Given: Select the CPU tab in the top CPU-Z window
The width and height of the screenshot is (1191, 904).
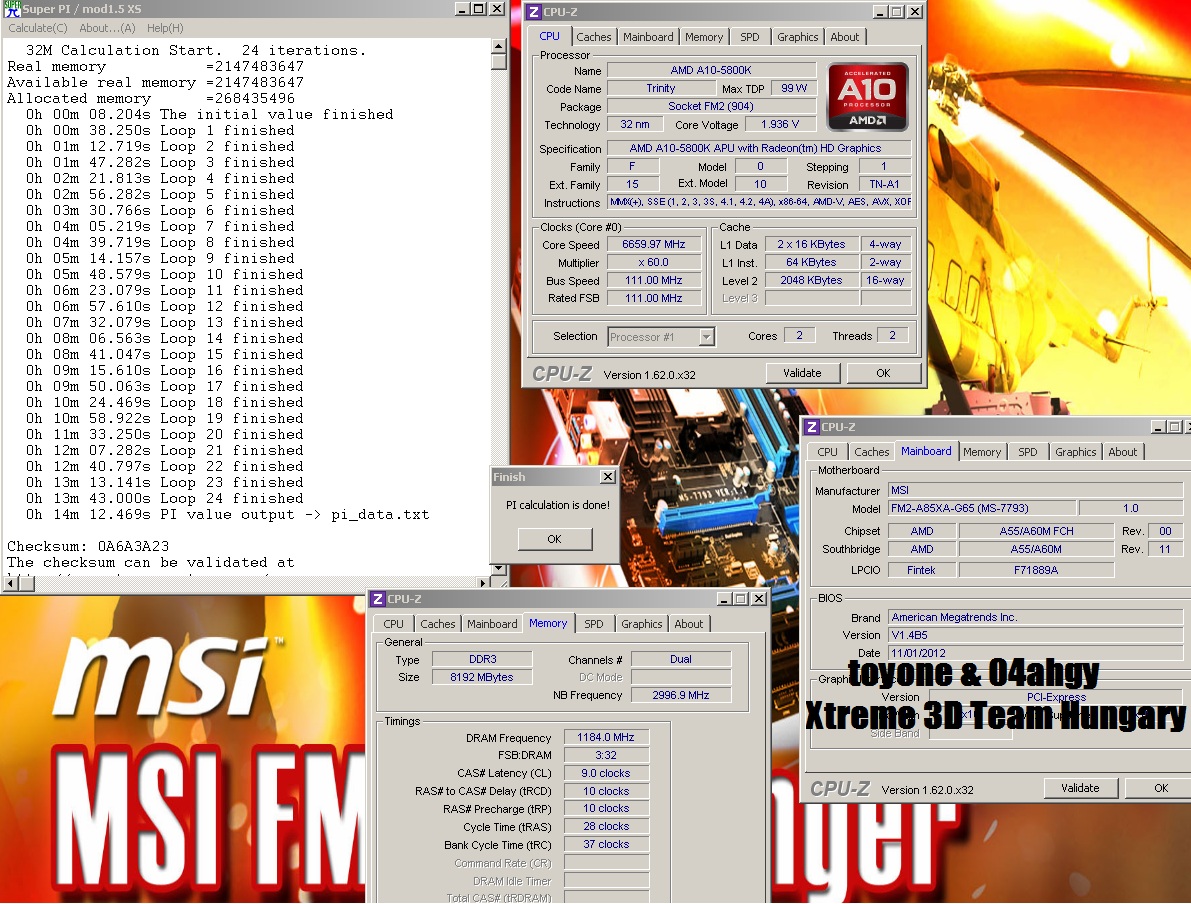Looking at the screenshot, I should [549, 36].
